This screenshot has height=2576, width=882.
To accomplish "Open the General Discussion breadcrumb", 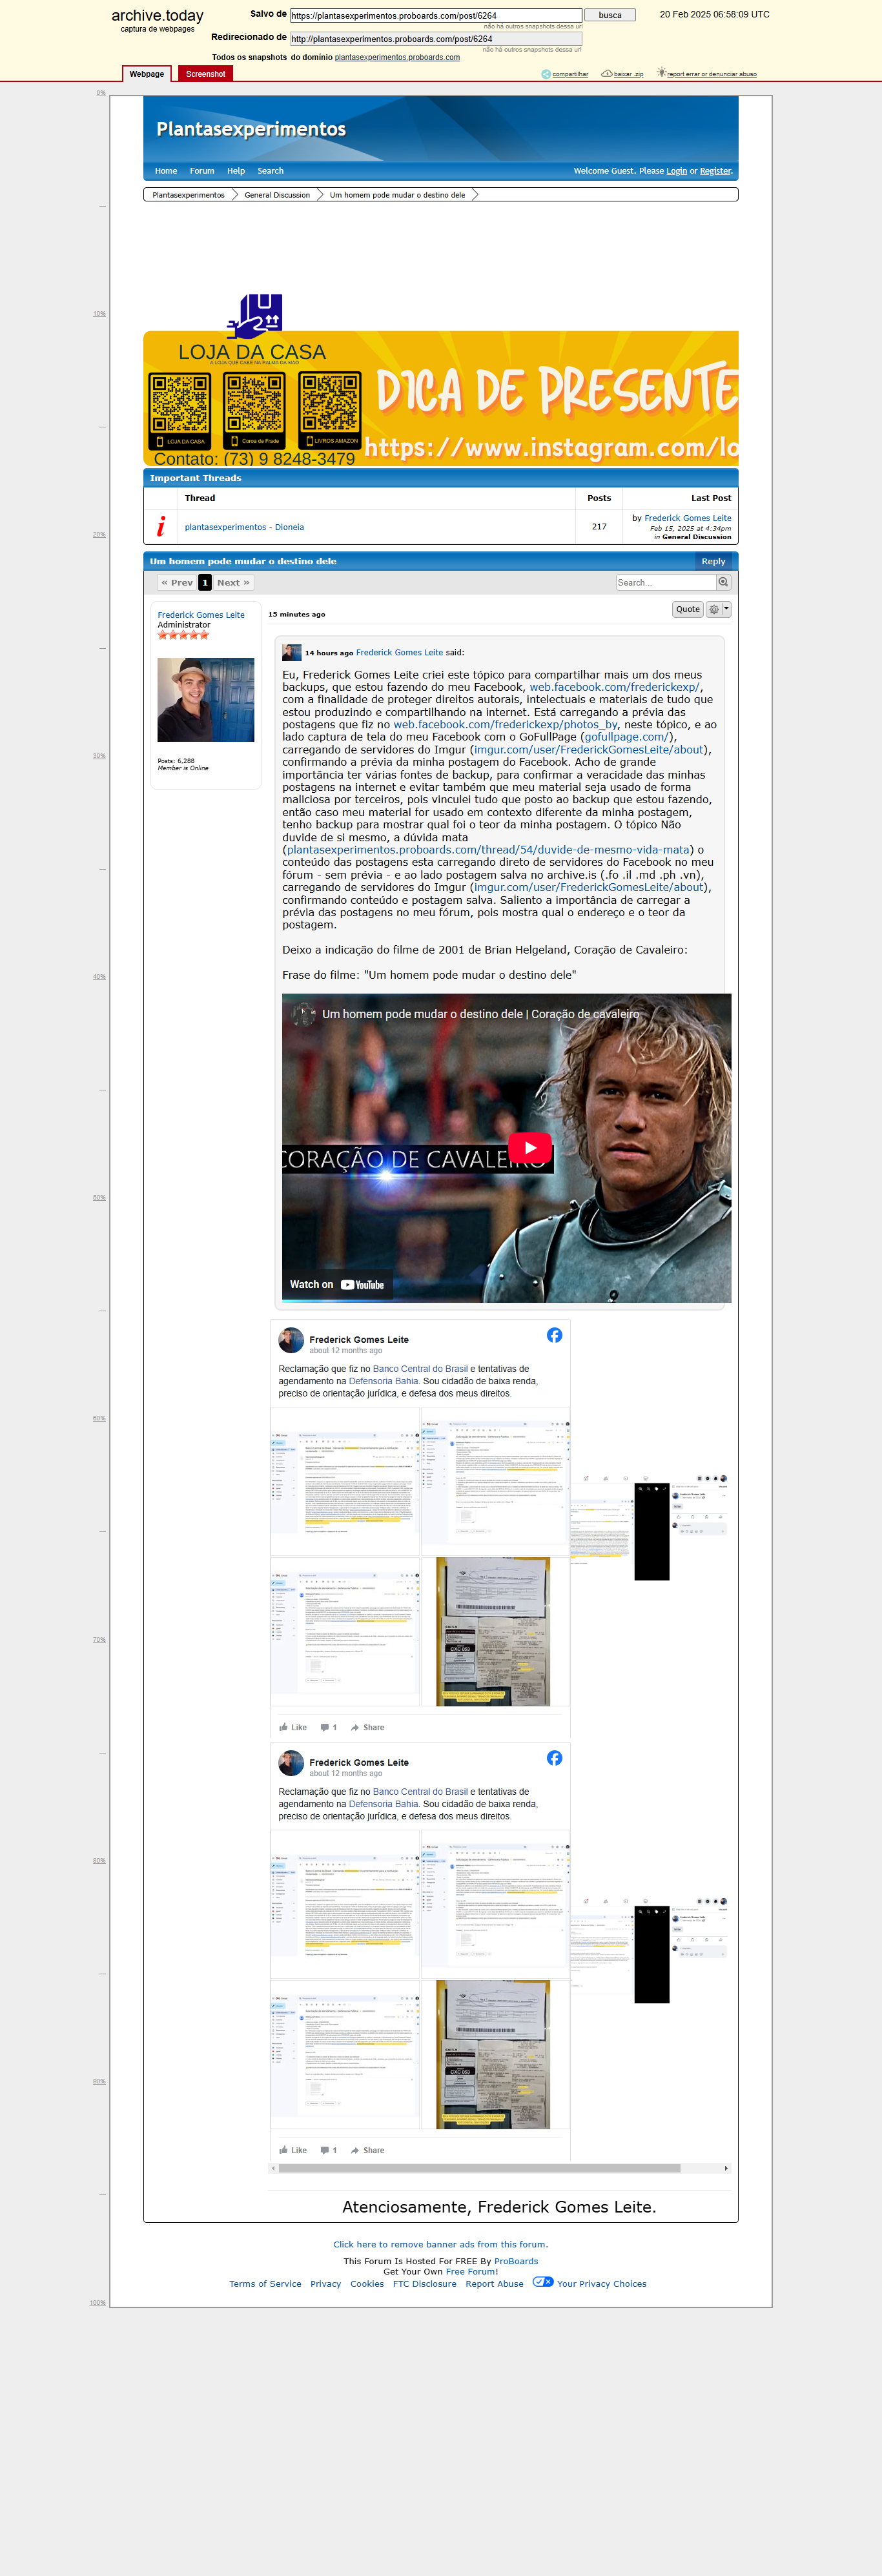I will 277,195.
